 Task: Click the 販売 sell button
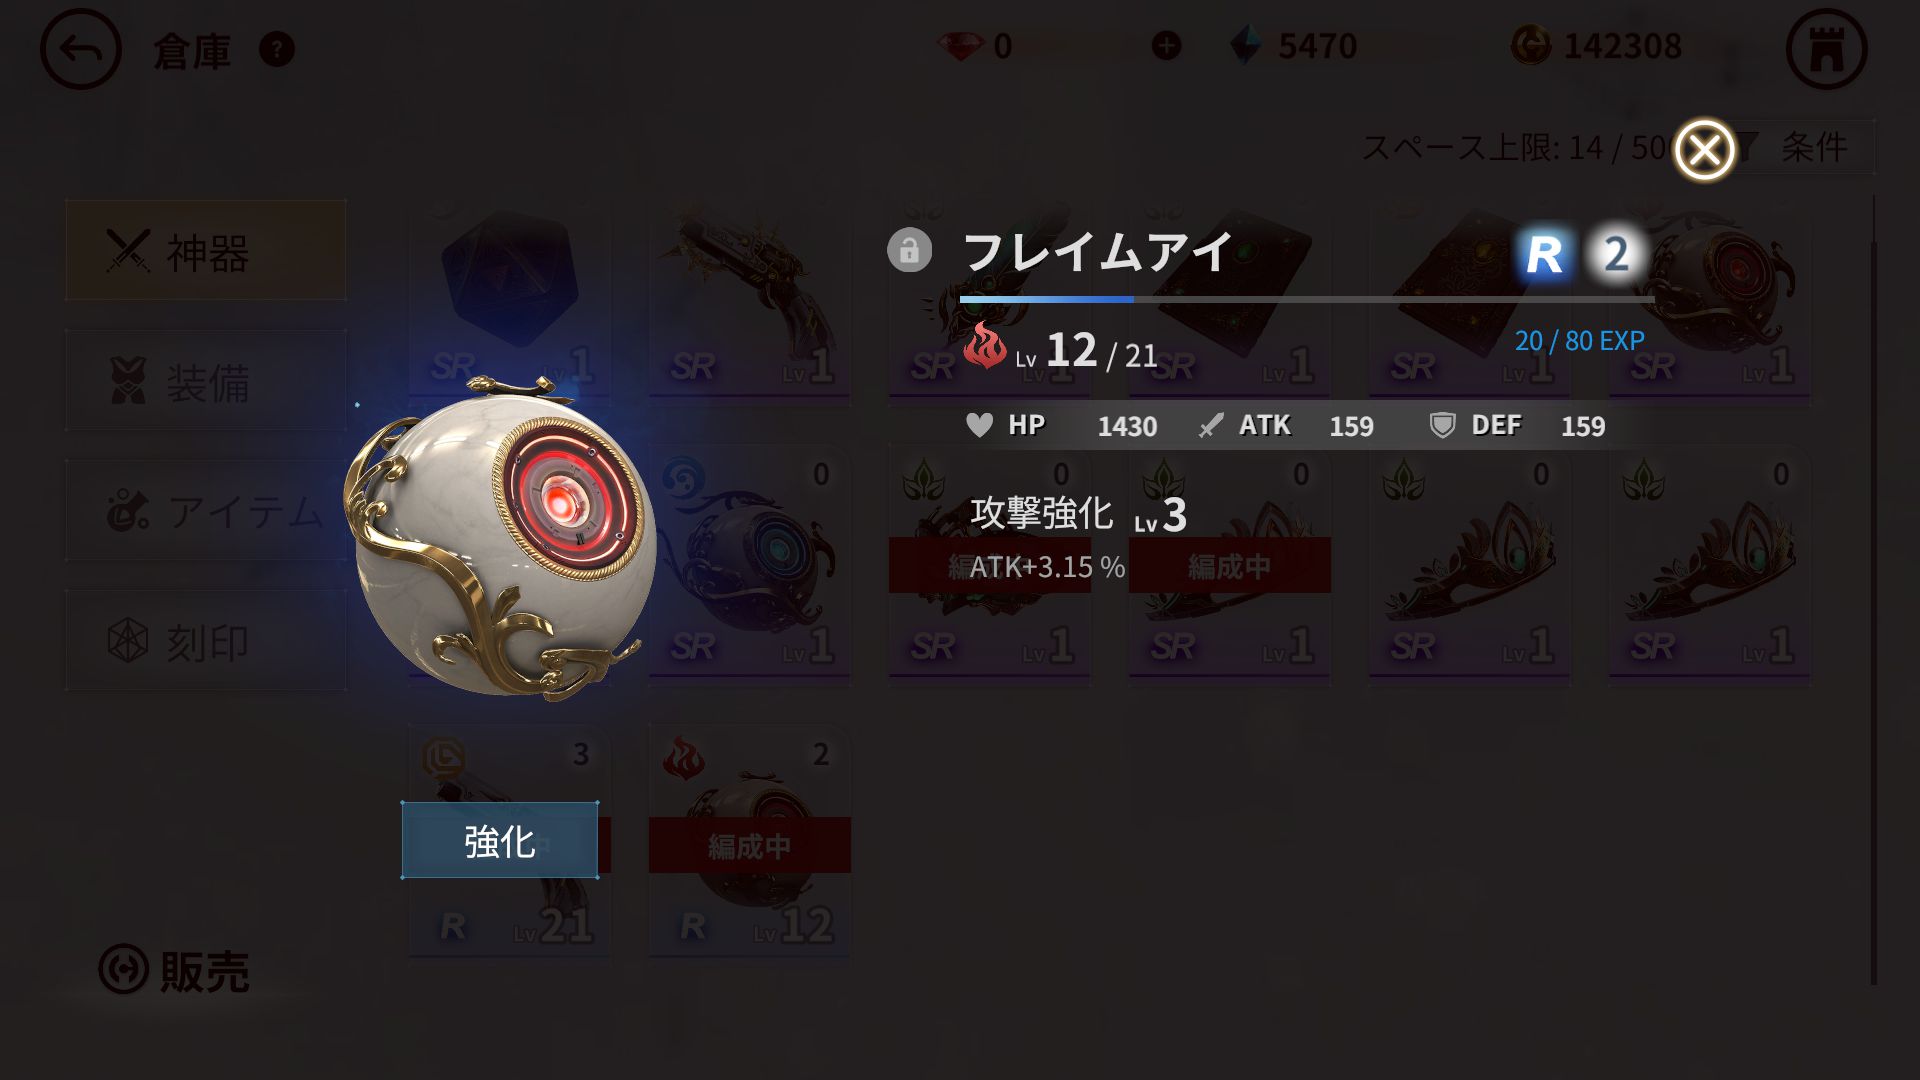174,970
